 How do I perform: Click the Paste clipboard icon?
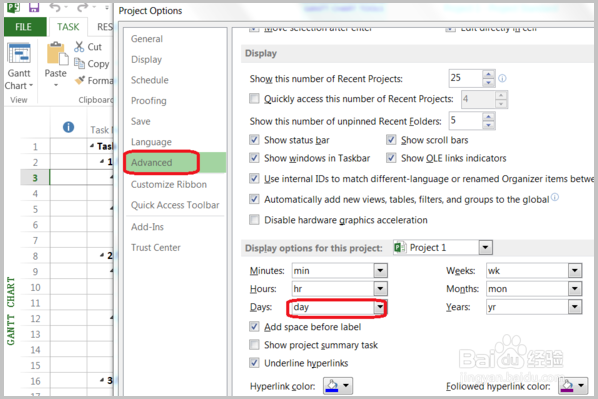(57, 54)
